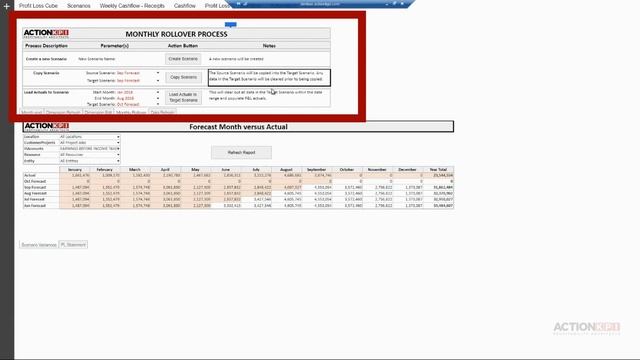Click the January column header
The image size is (640, 360).
[74, 169]
